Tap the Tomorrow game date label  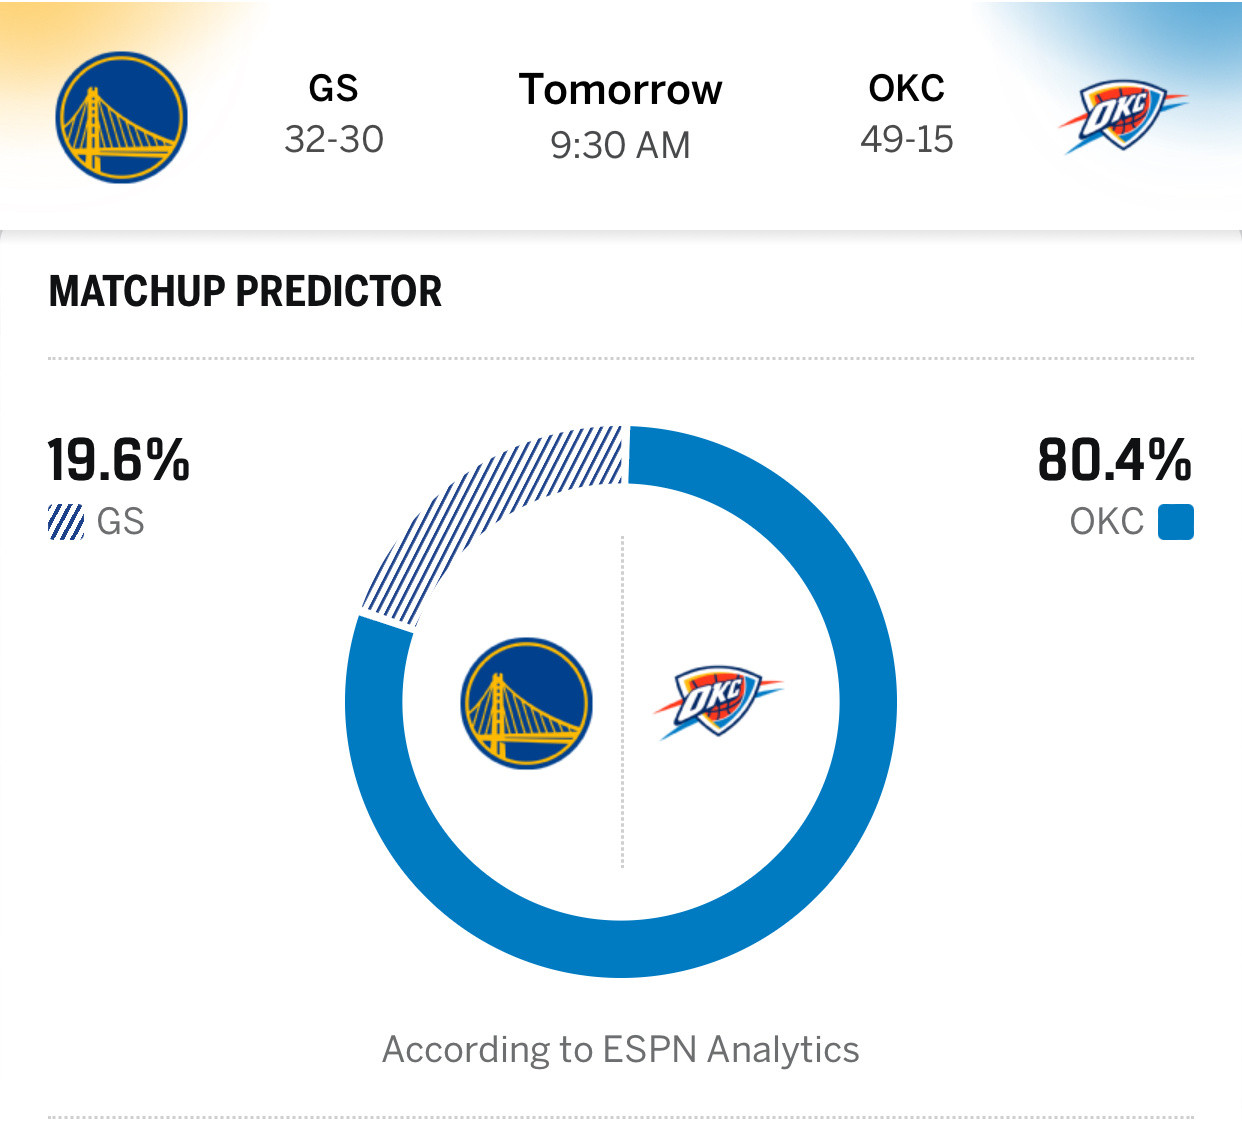tap(620, 90)
